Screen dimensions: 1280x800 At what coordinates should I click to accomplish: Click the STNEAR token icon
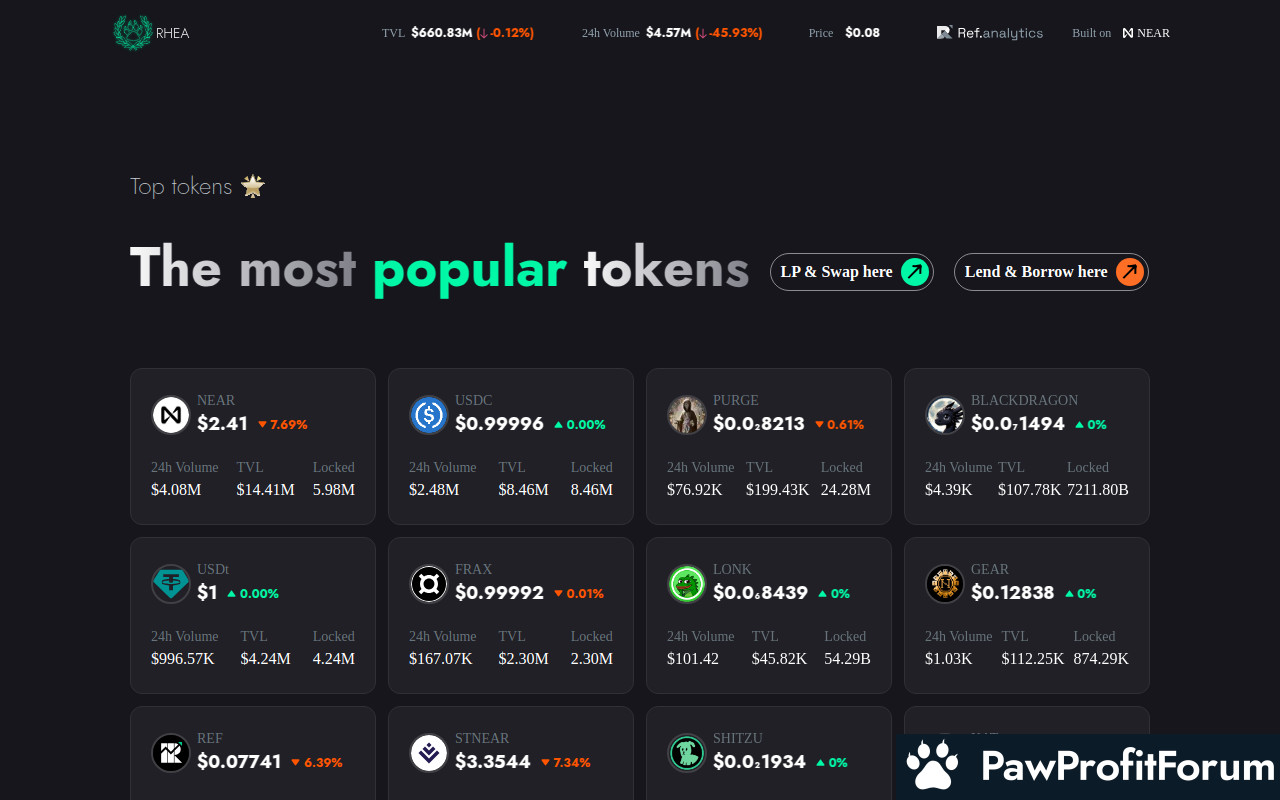429,753
